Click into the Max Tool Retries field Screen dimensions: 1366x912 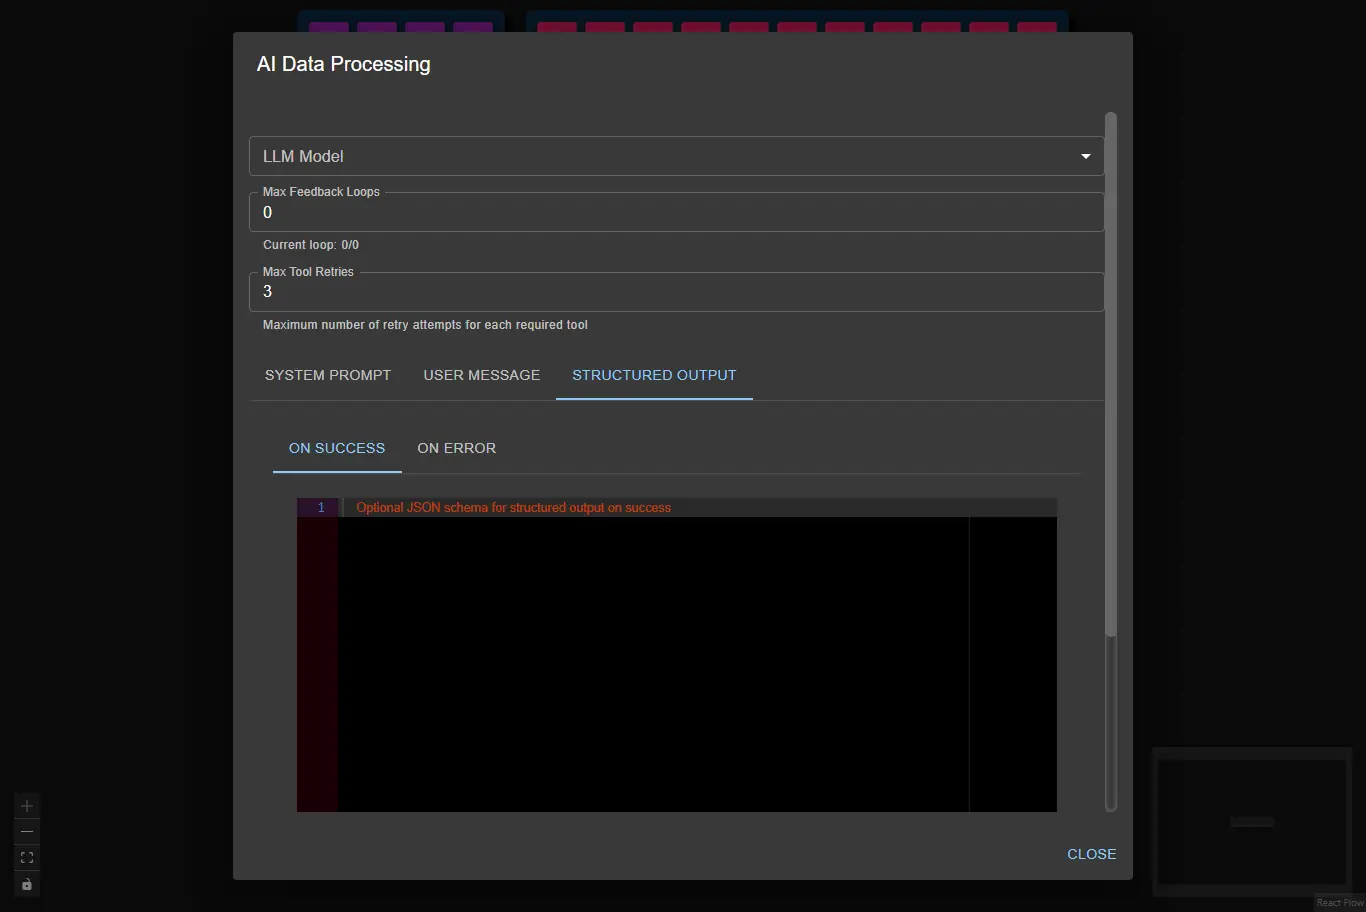coord(676,292)
